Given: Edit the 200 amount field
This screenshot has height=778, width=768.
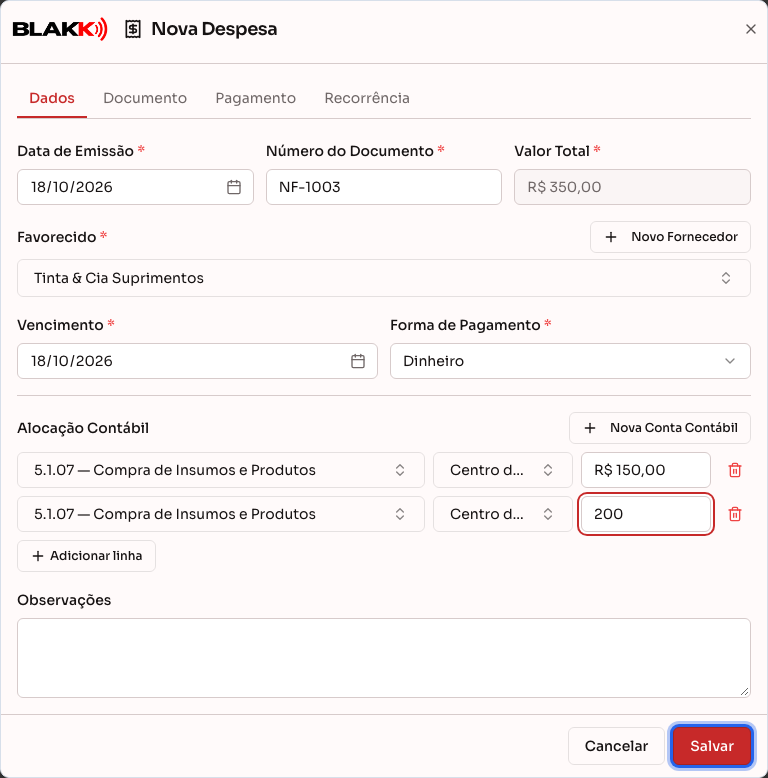Looking at the screenshot, I should [645, 514].
